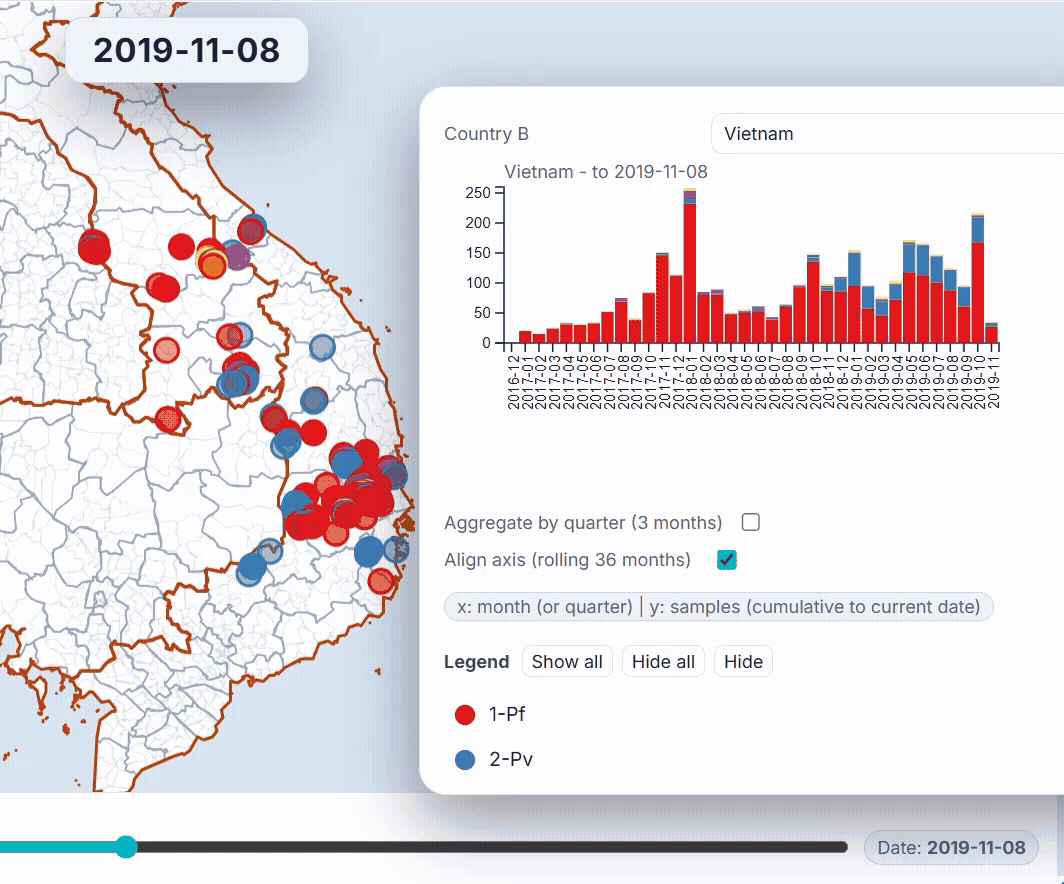Viewport: 1064px width, 884px height.
Task: Enable Aggregate by quarter checkbox
Action: [x=750, y=522]
